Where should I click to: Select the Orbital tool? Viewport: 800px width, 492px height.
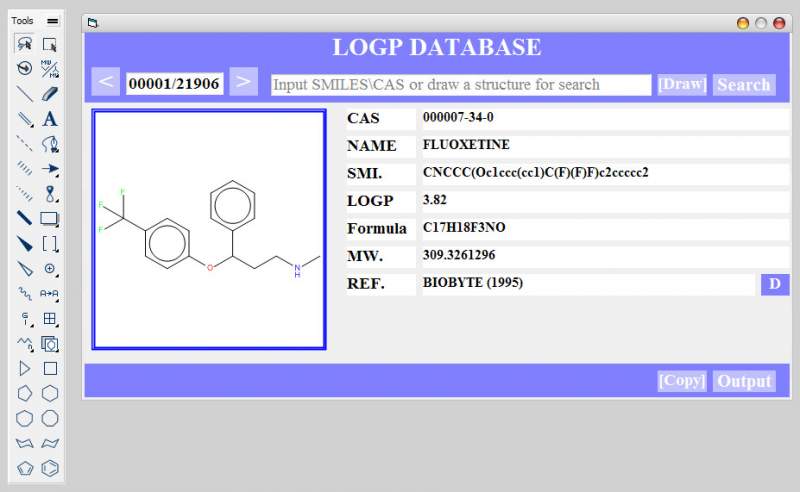(x=49, y=193)
